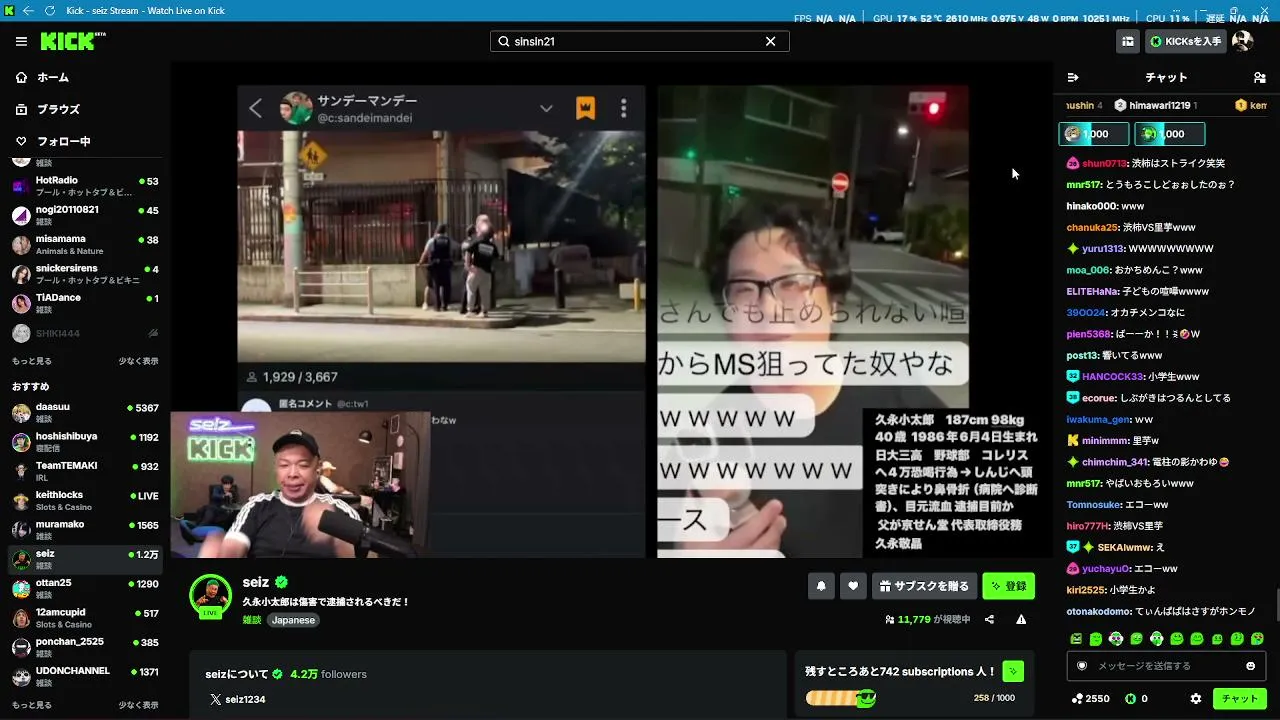The image size is (1280, 720).
Task: Click the KICKsを入手 button
Action: point(1186,41)
